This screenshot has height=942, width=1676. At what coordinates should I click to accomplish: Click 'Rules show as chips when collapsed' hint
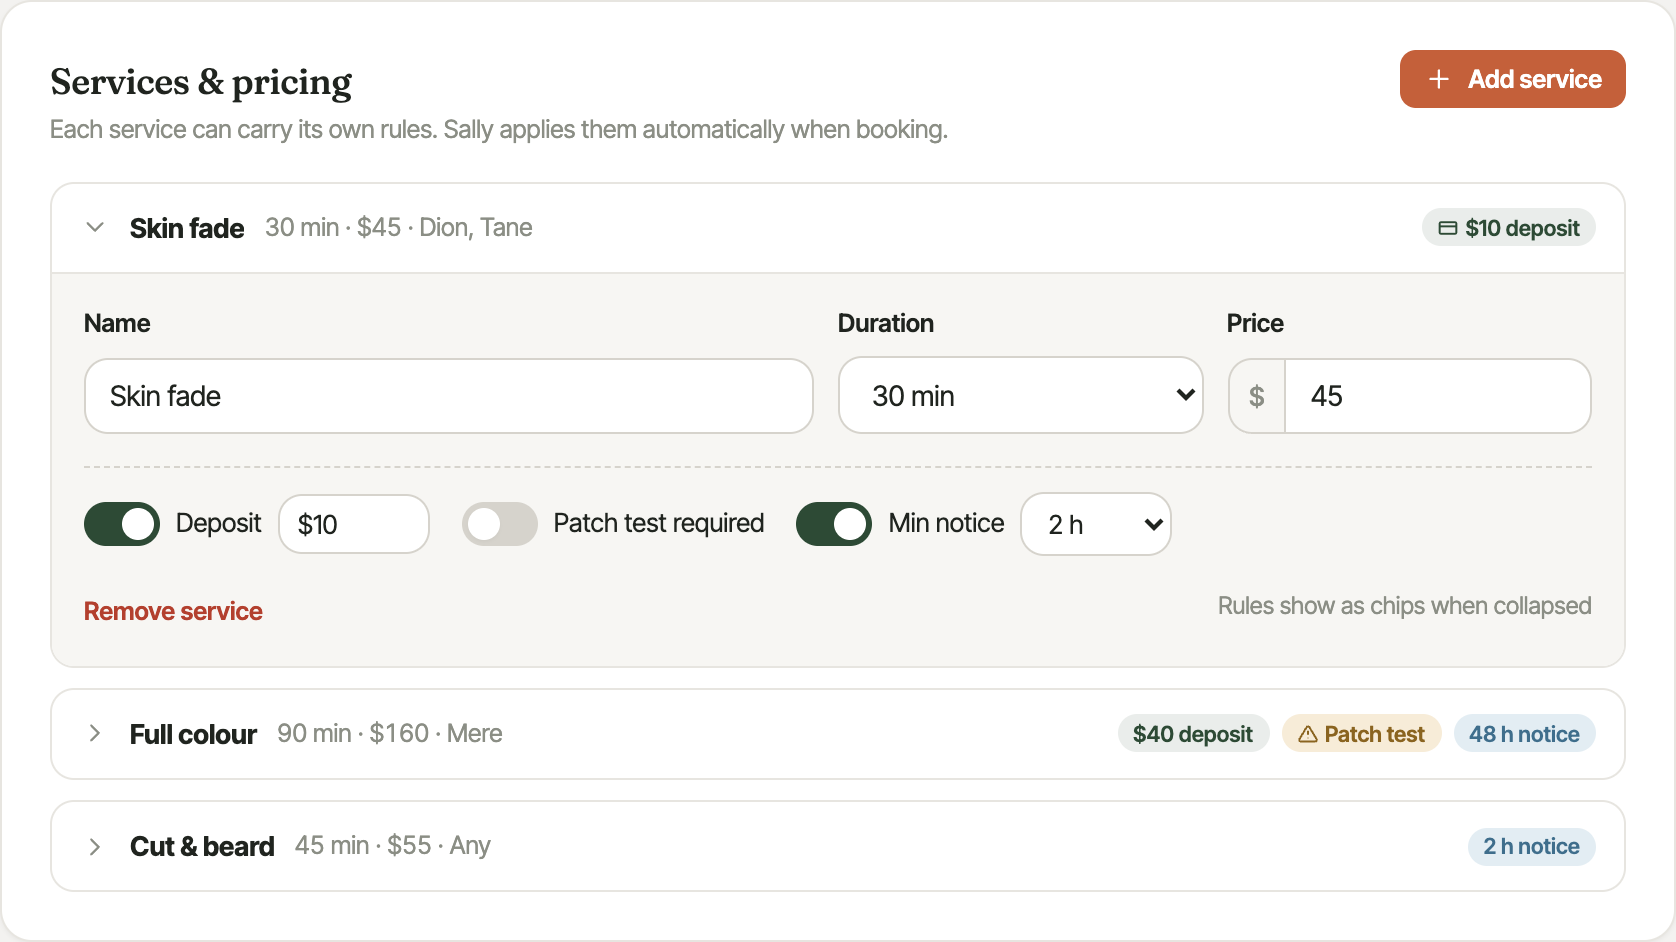(x=1404, y=606)
